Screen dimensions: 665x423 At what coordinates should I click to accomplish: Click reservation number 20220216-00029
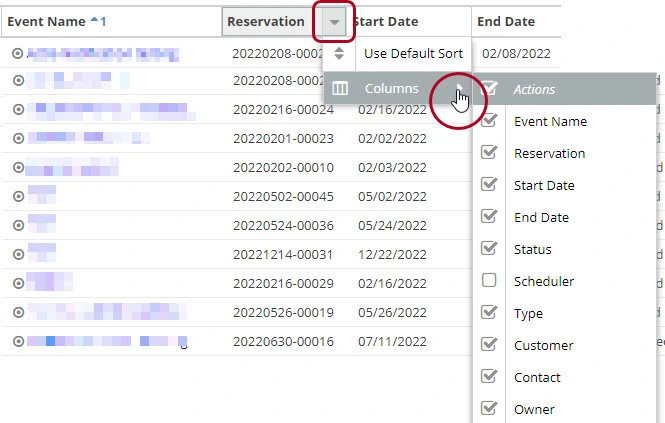283,283
